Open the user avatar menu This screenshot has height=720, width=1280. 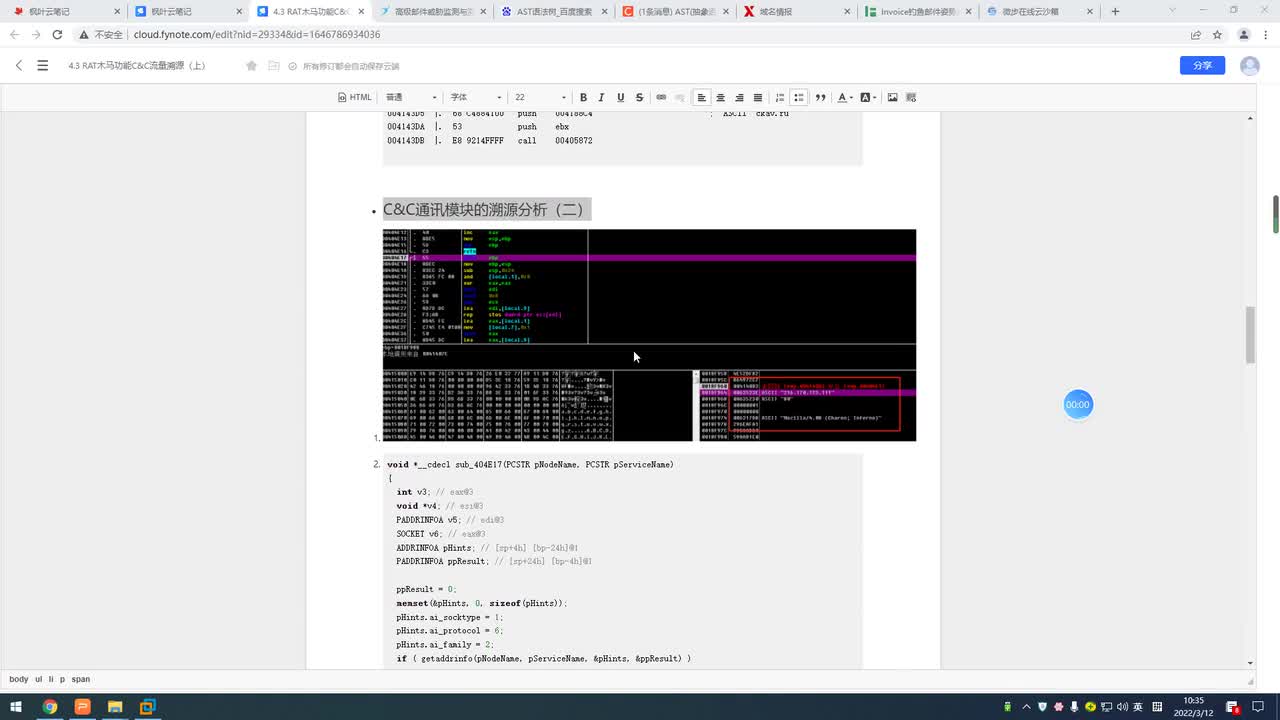(1250, 65)
